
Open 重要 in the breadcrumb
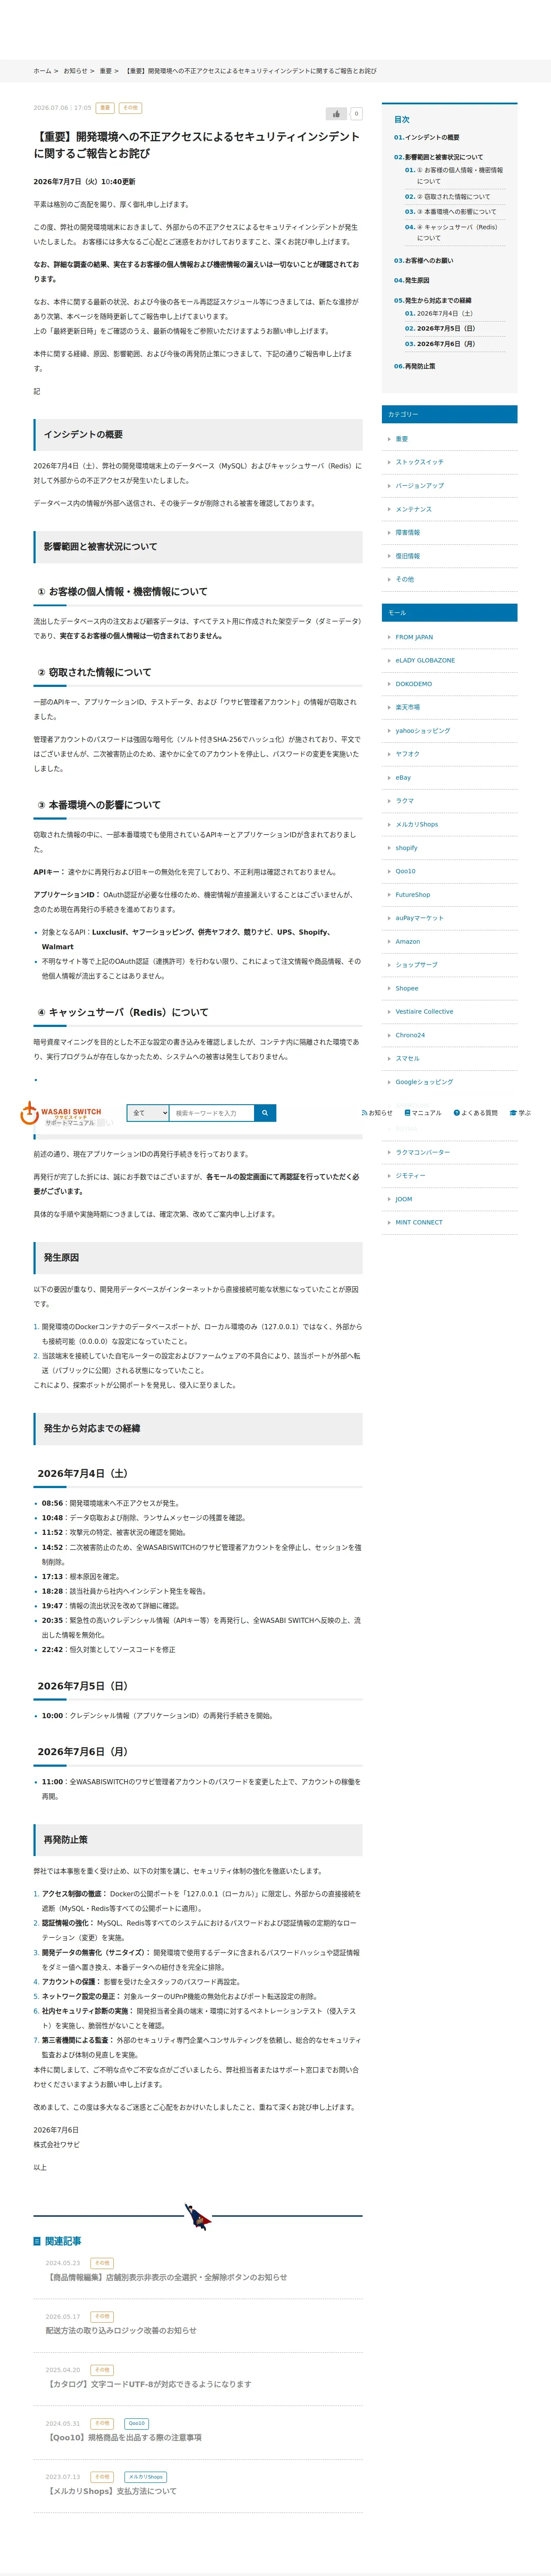[105, 71]
